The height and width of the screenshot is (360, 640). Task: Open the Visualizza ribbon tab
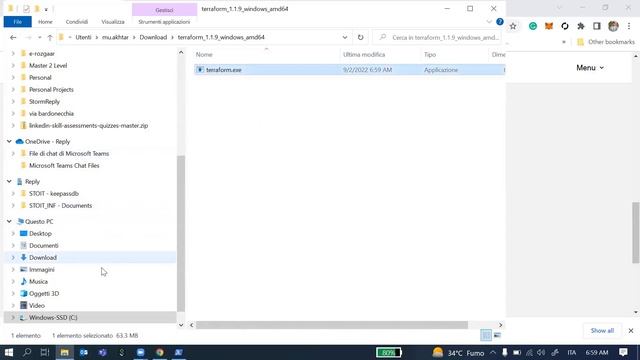point(113,22)
